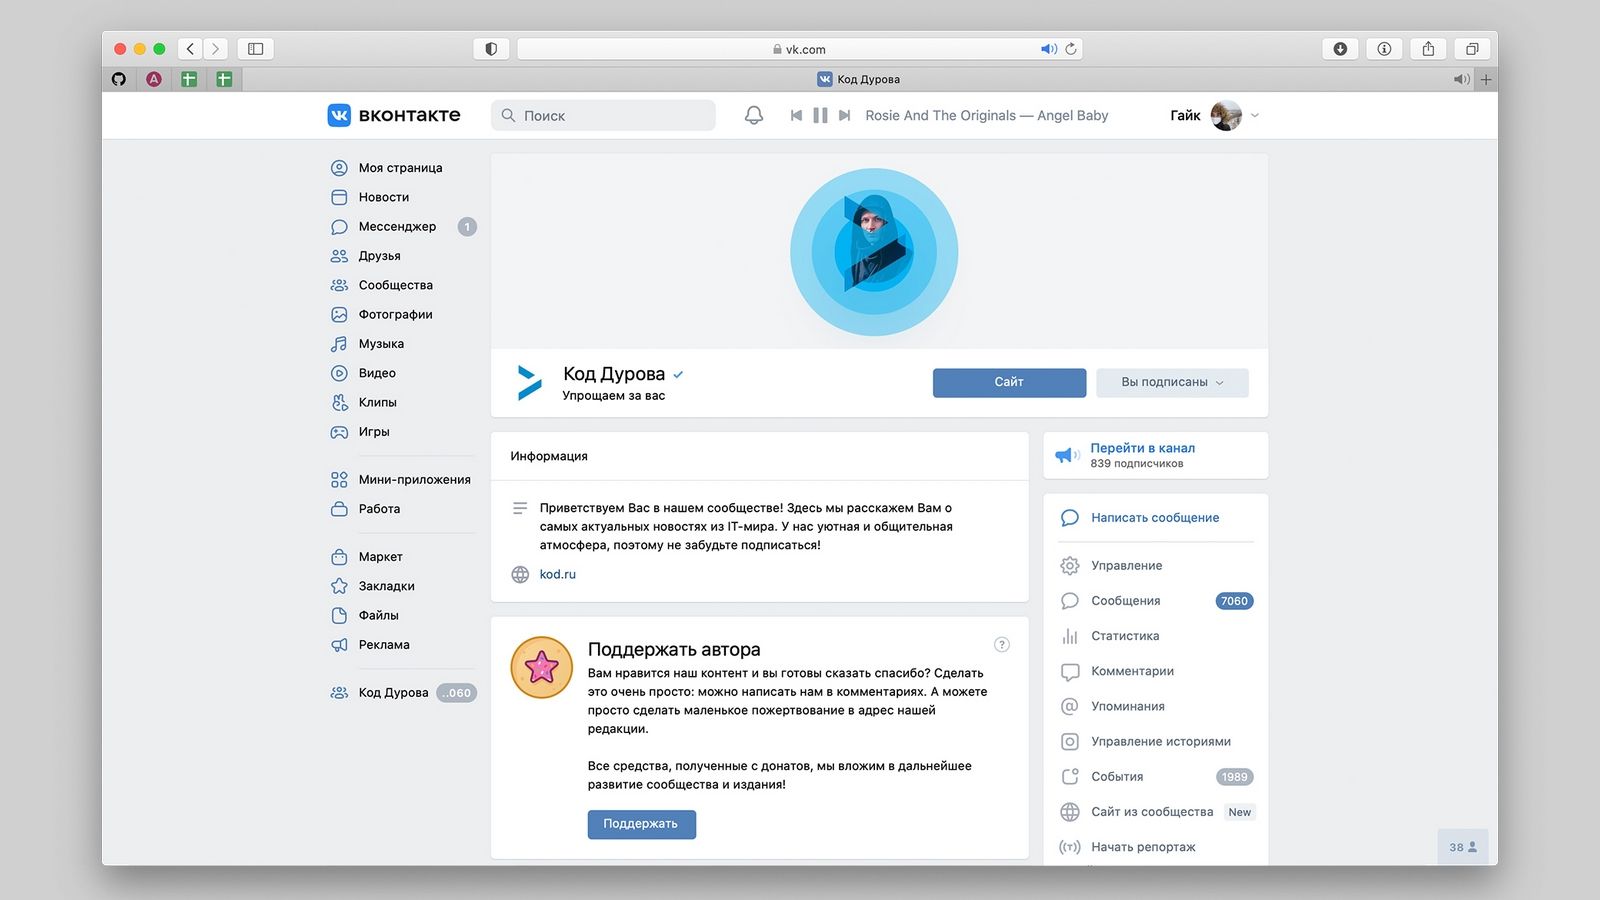
Task: Open Фотографии section
Action: [x=395, y=314]
